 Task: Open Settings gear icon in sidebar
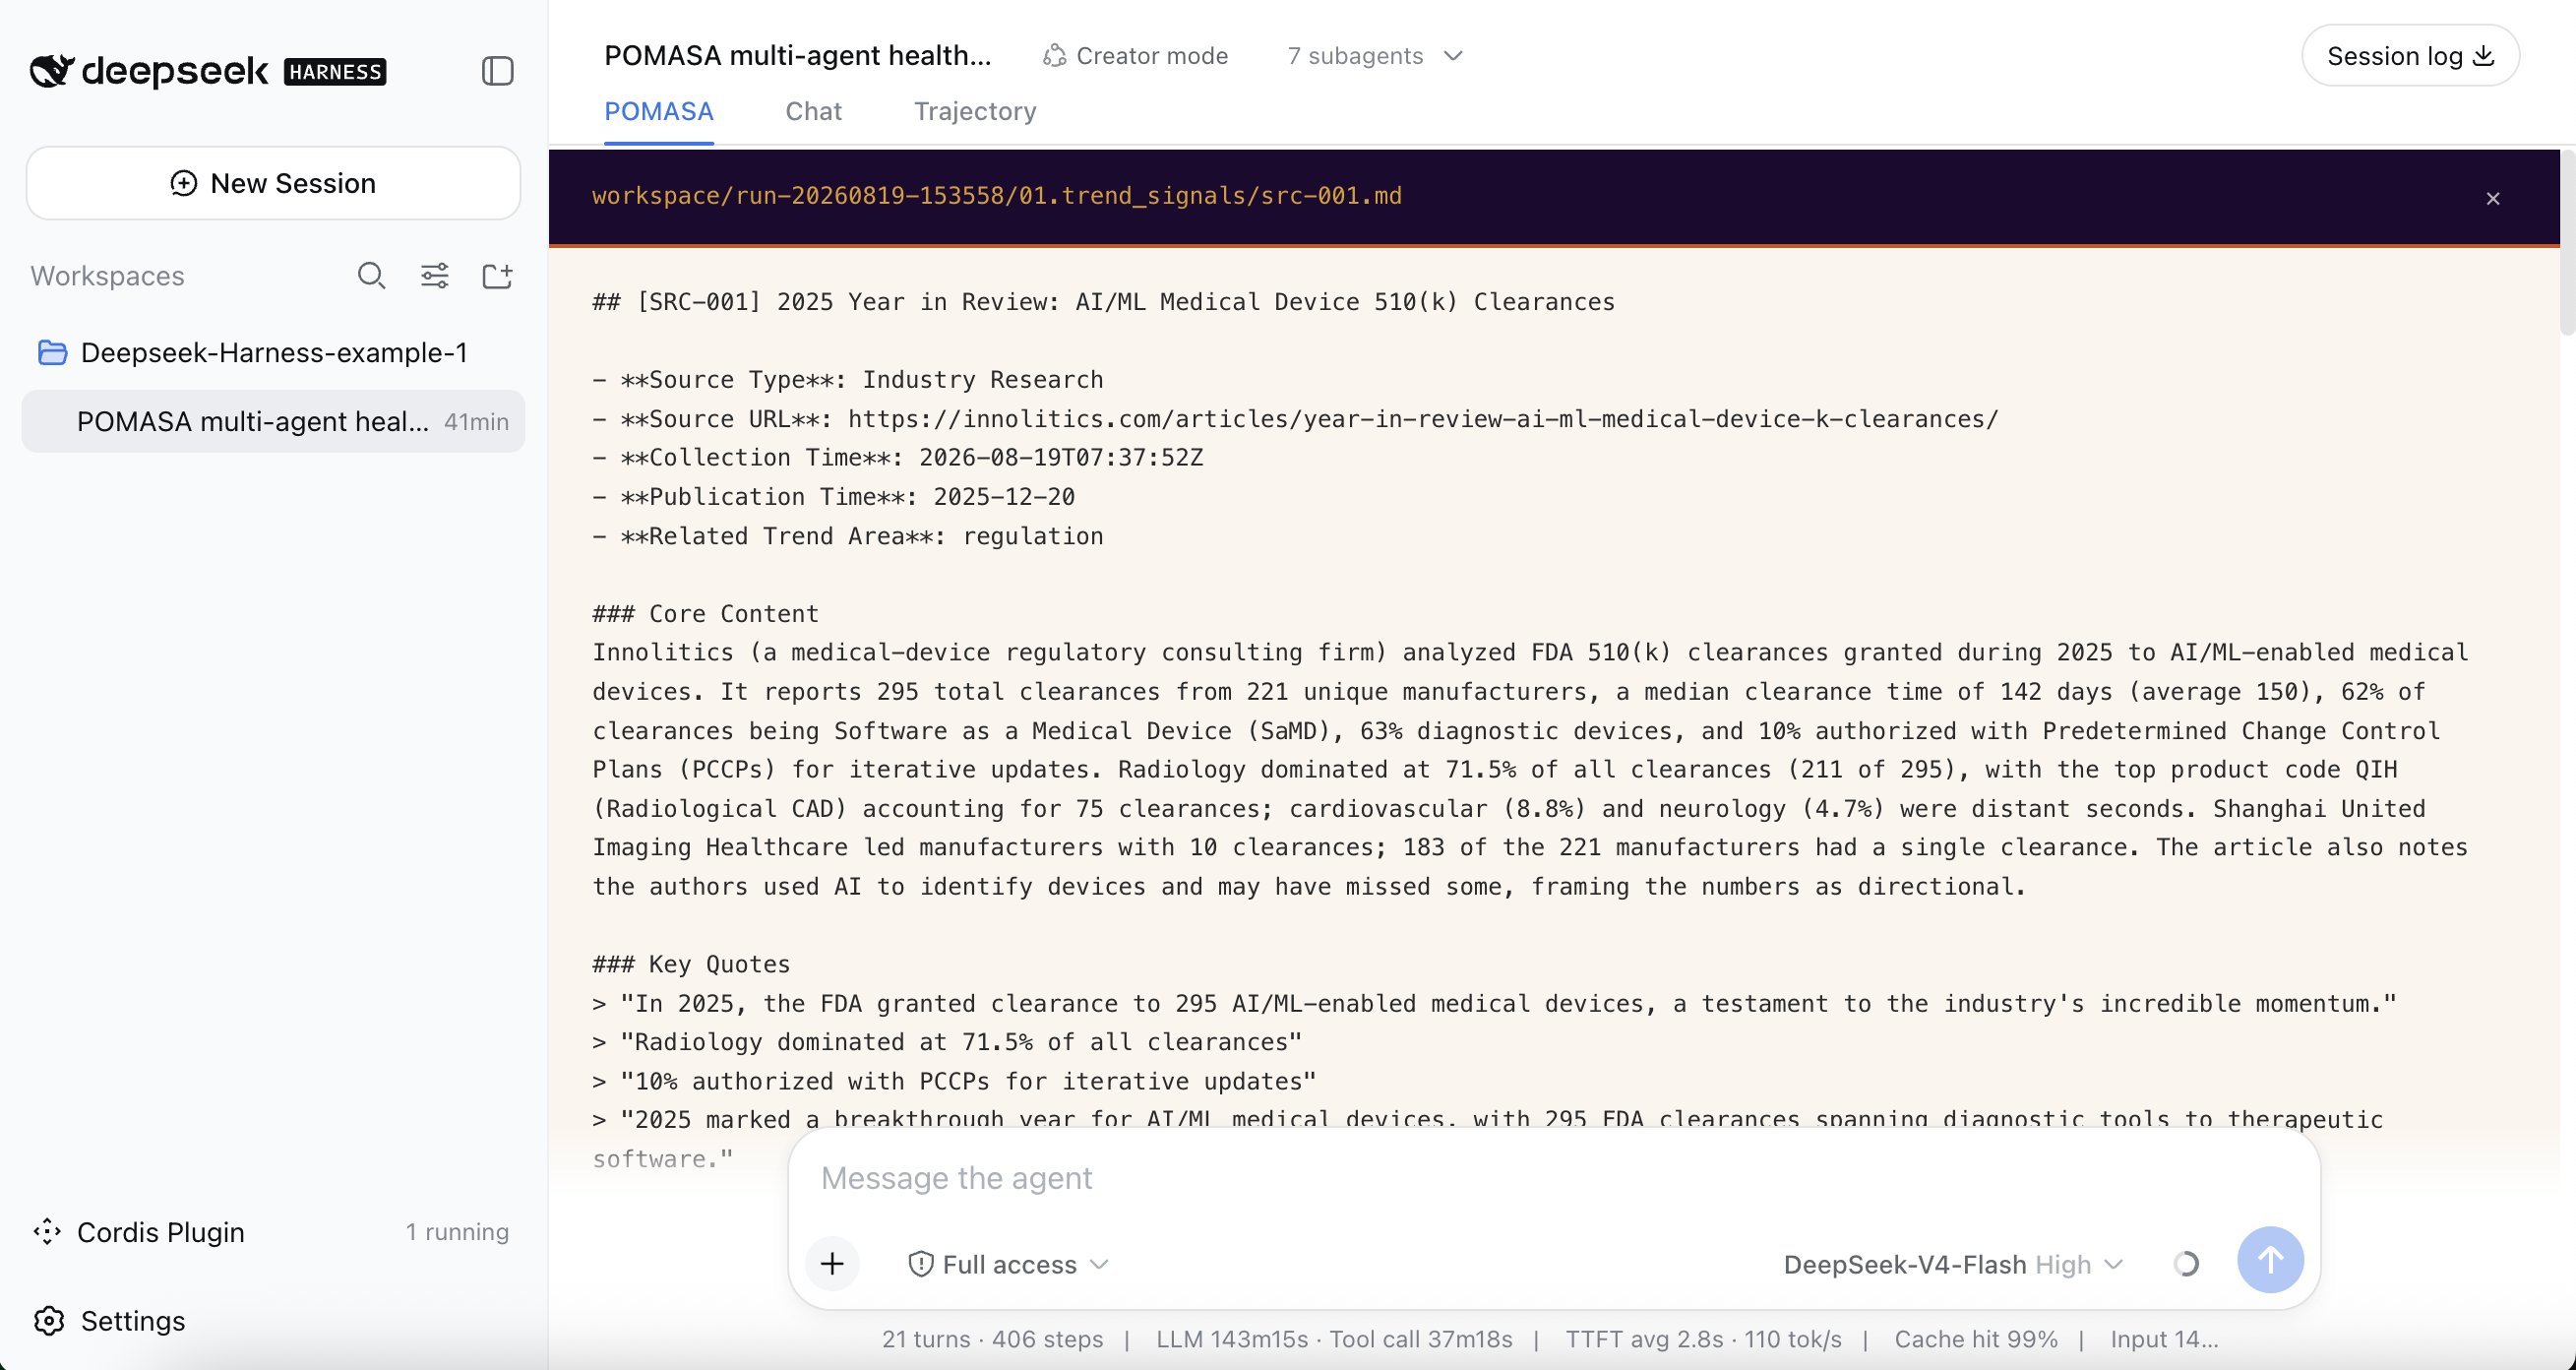coord(49,1321)
